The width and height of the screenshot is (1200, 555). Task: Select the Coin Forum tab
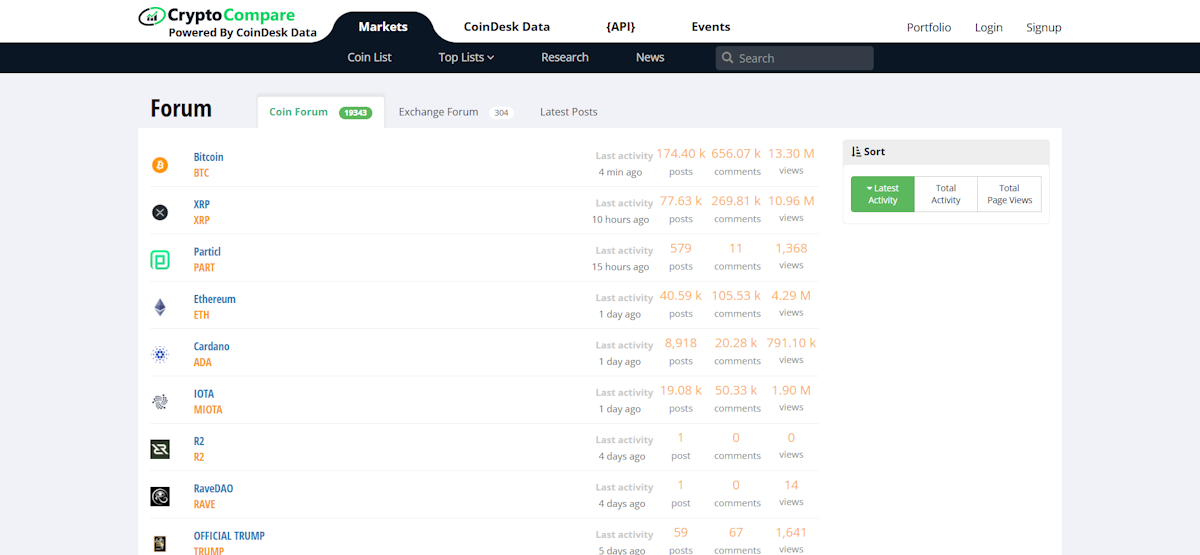(x=320, y=112)
